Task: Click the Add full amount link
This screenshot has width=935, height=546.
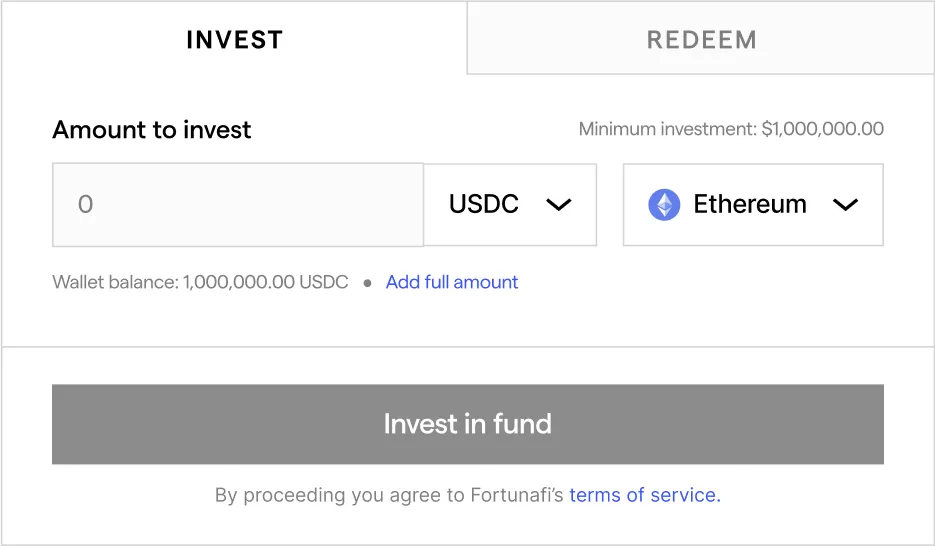Action: pyautogui.click(x=452, y=282)
